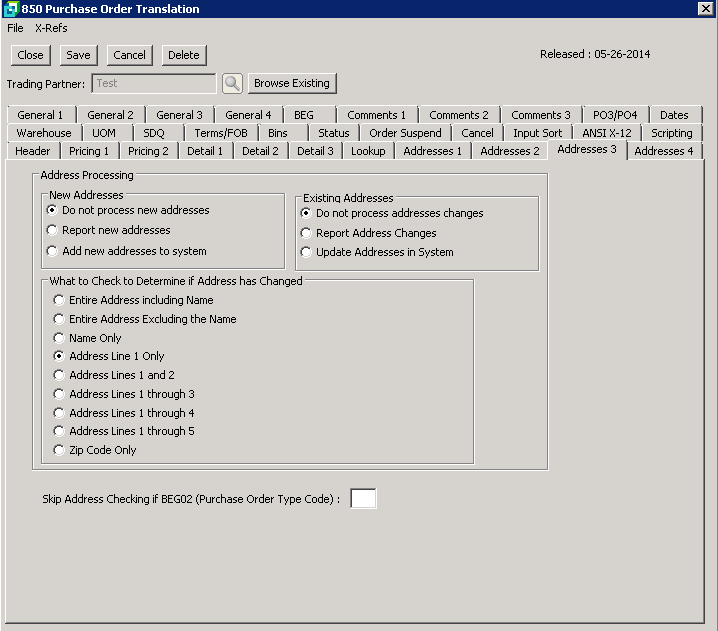718x631 pixels.
Task: Open the File menu
Action: pyautogui.click(x=15, y=28)
